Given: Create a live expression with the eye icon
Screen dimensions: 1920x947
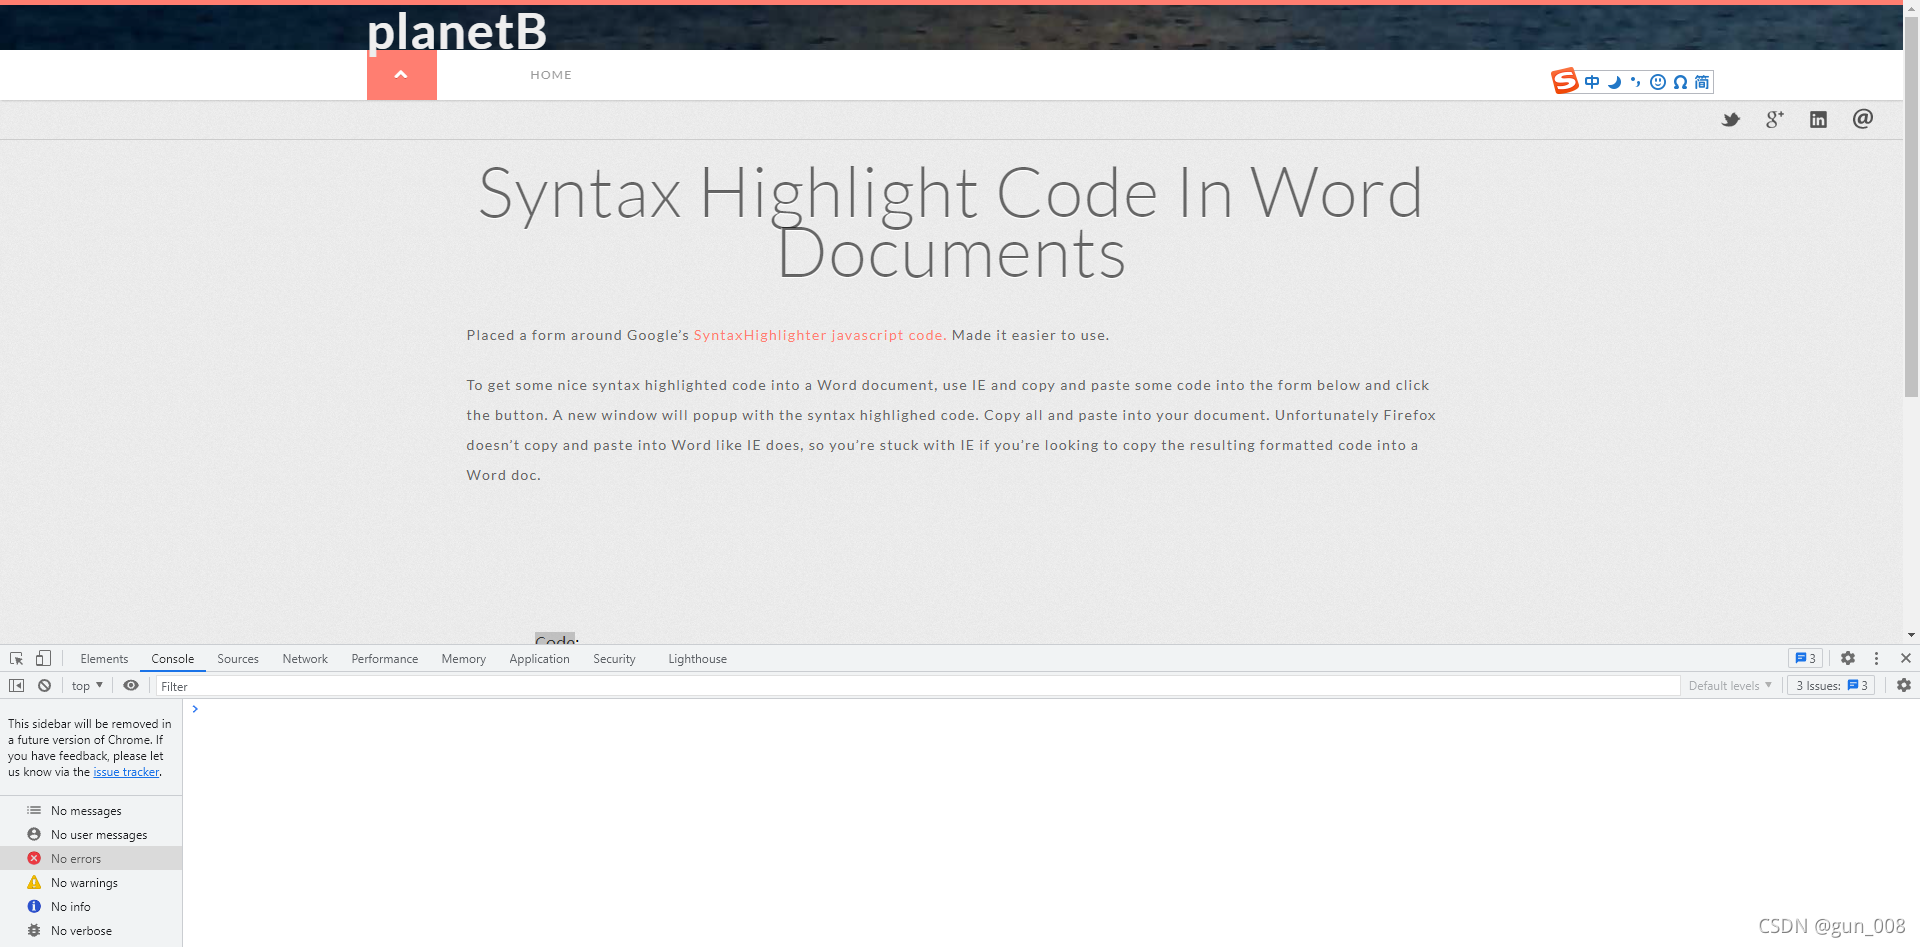Looking at the screenshot, I should [131, 685].
